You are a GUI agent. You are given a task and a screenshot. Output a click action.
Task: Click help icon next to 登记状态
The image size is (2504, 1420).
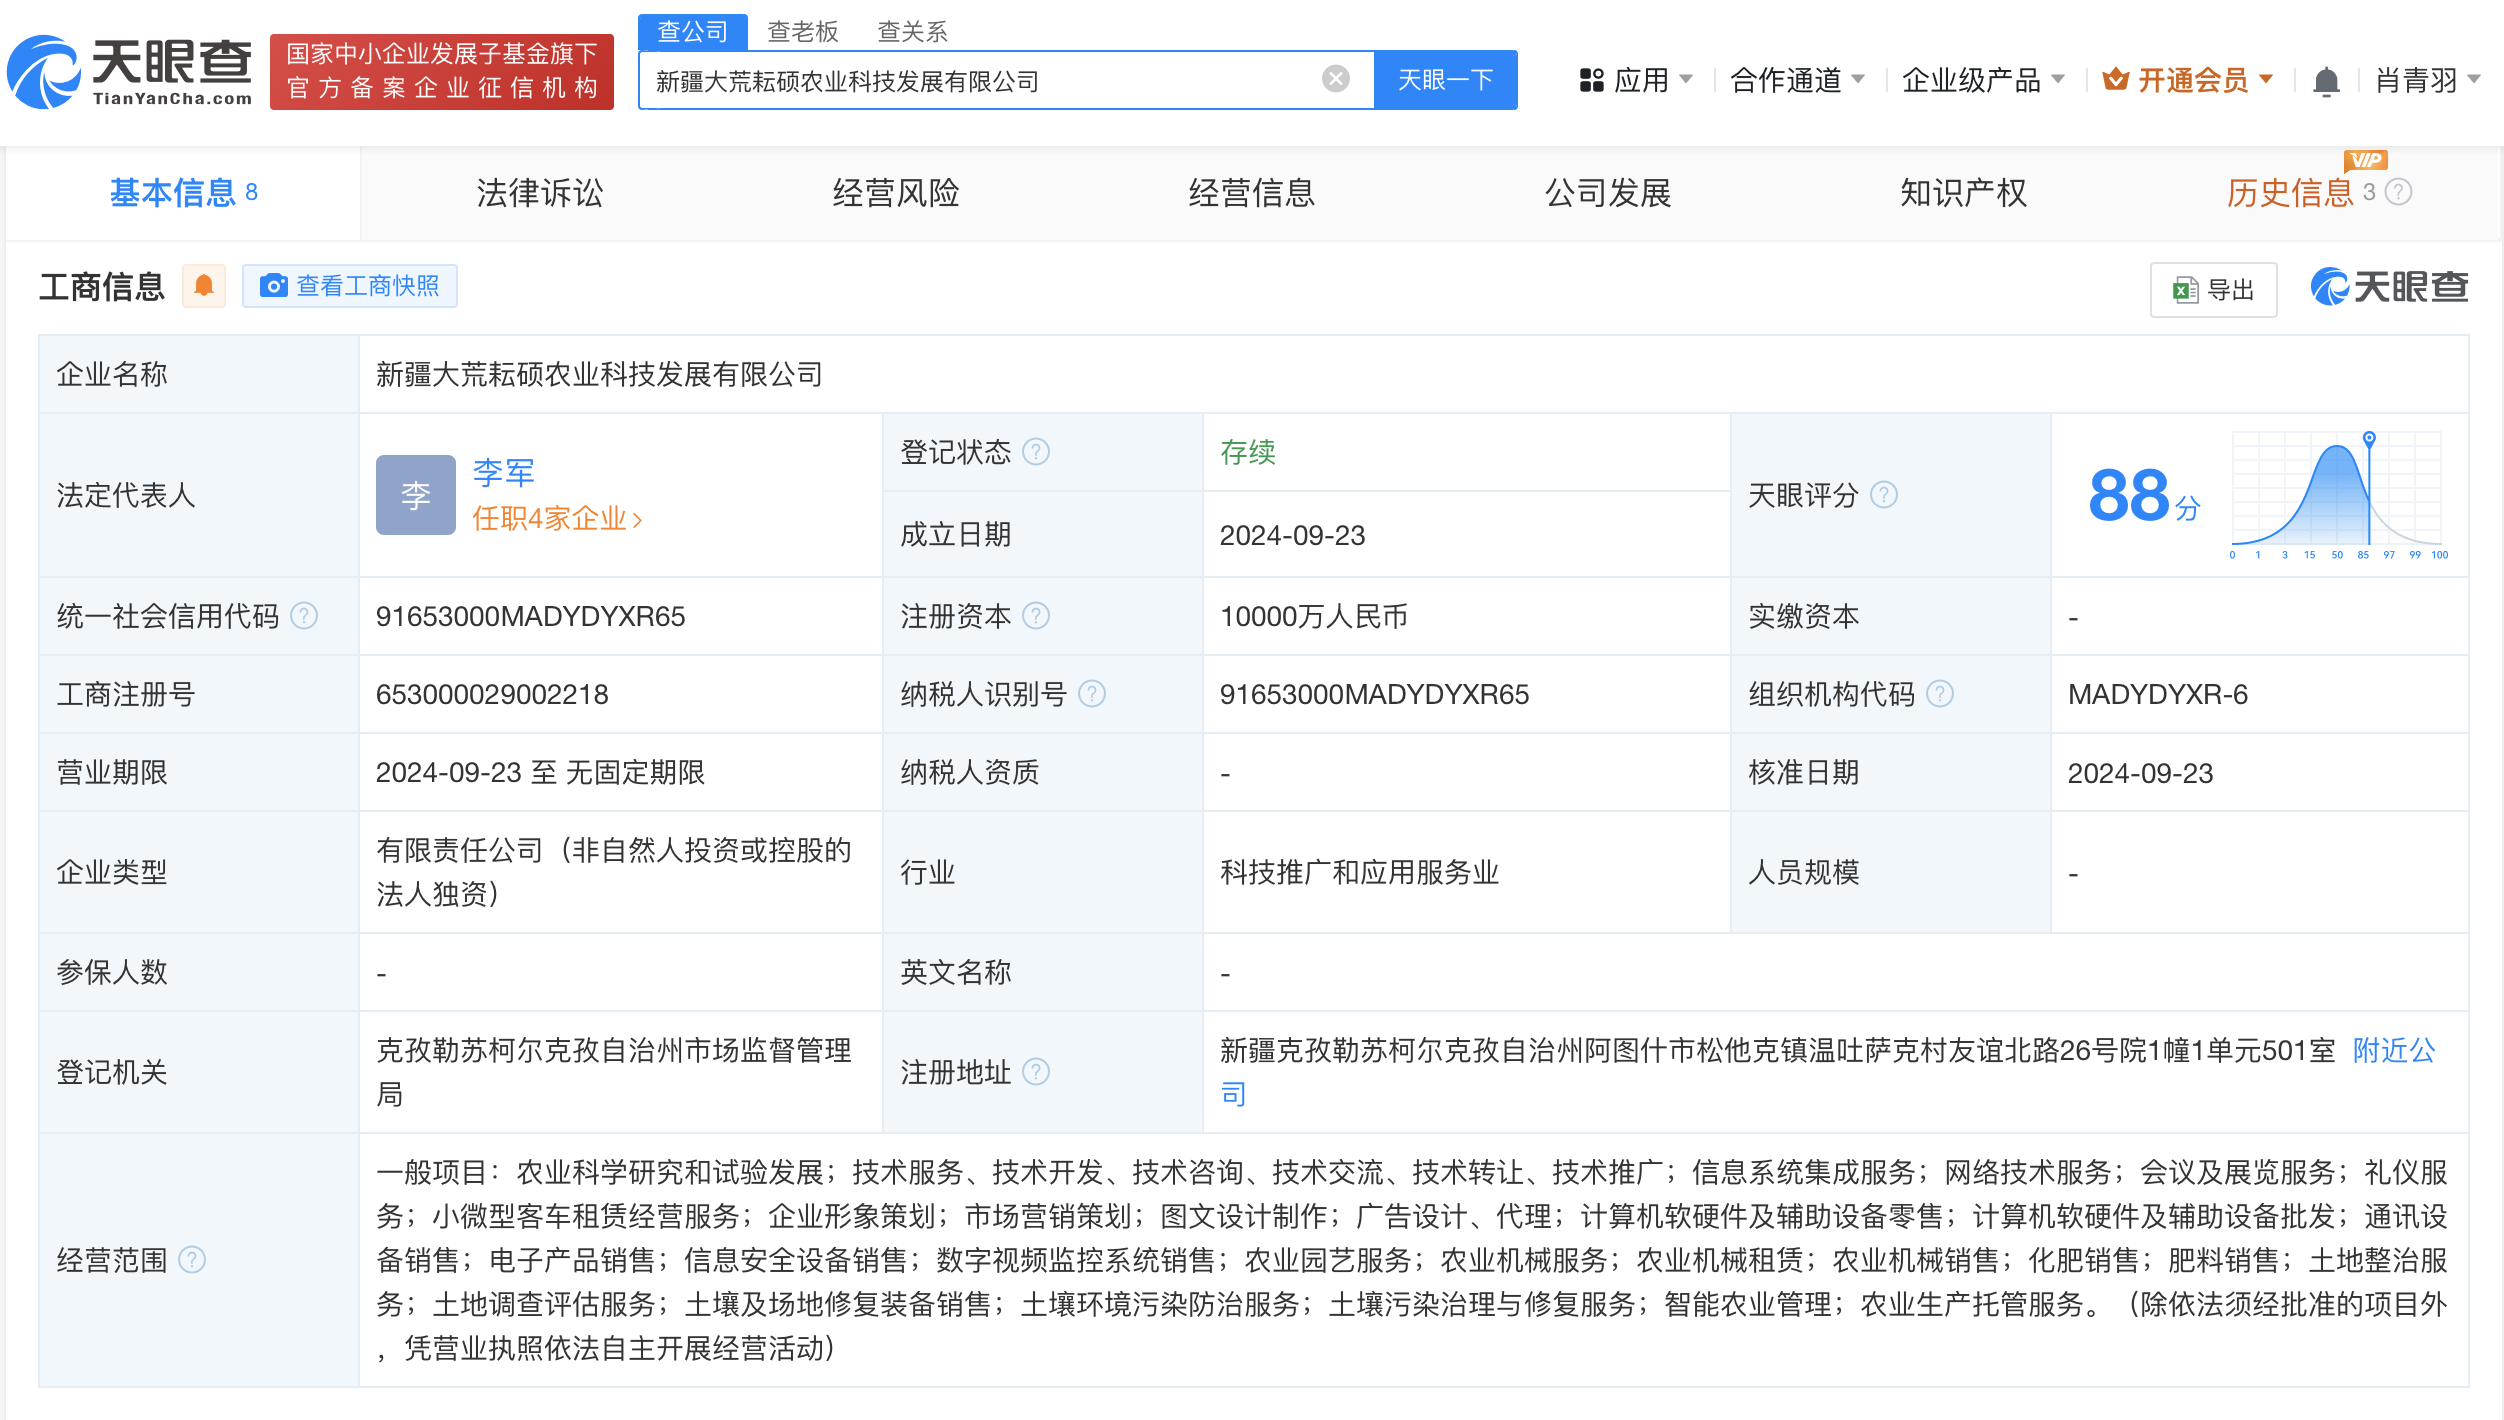click(1037, 452)
